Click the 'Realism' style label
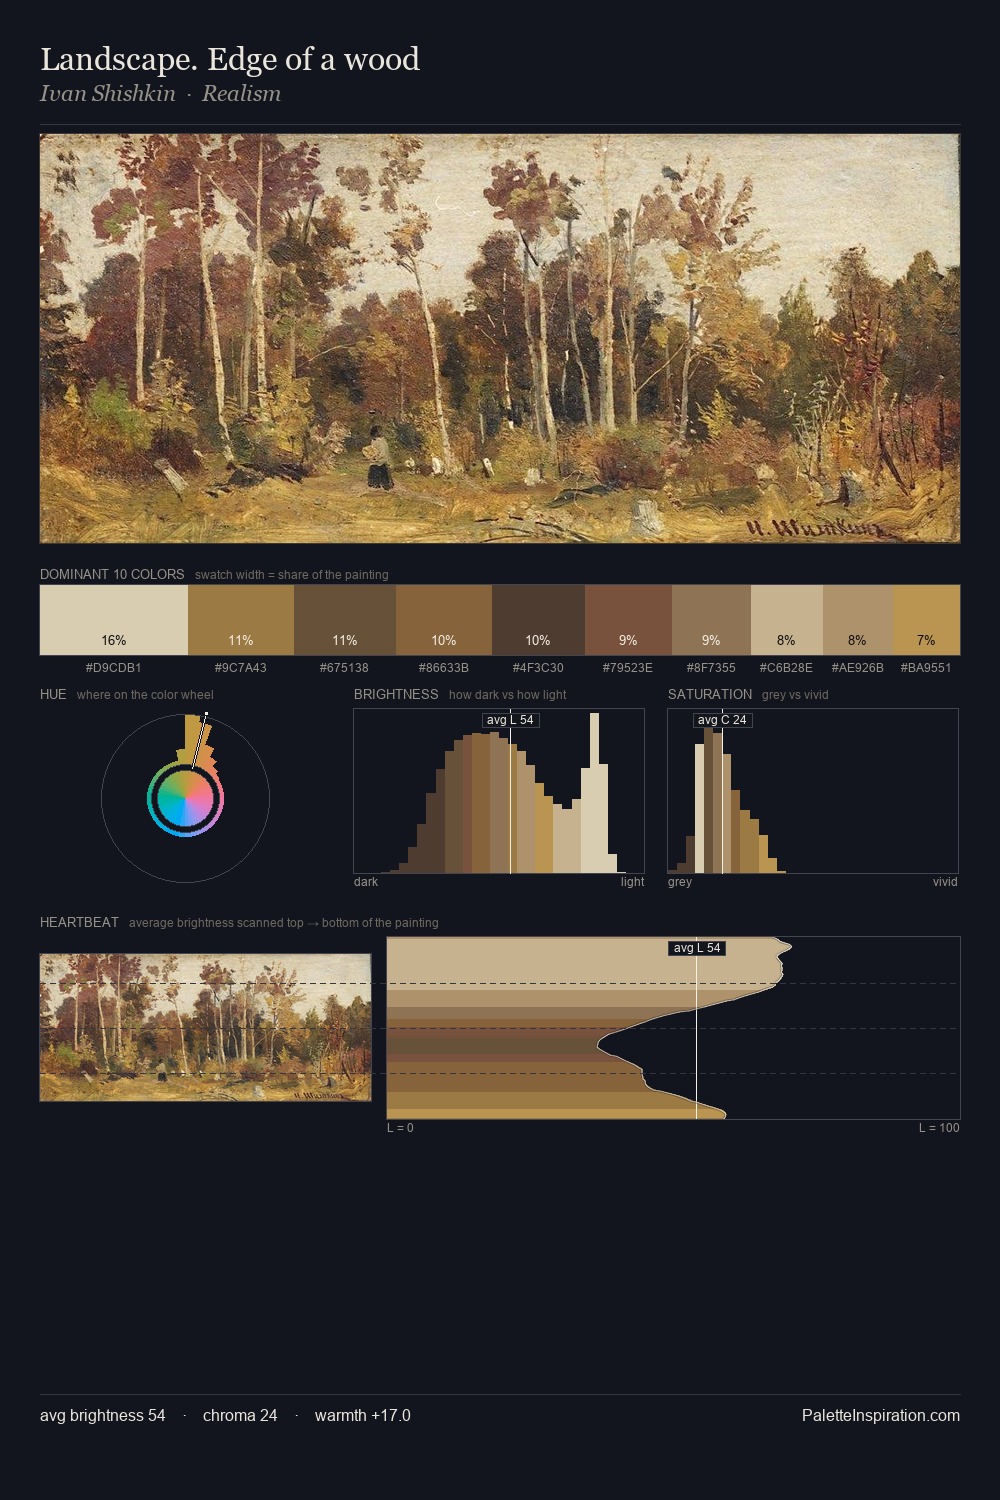This screenshot has width=1000, height=1500. [x=241, y=93]
